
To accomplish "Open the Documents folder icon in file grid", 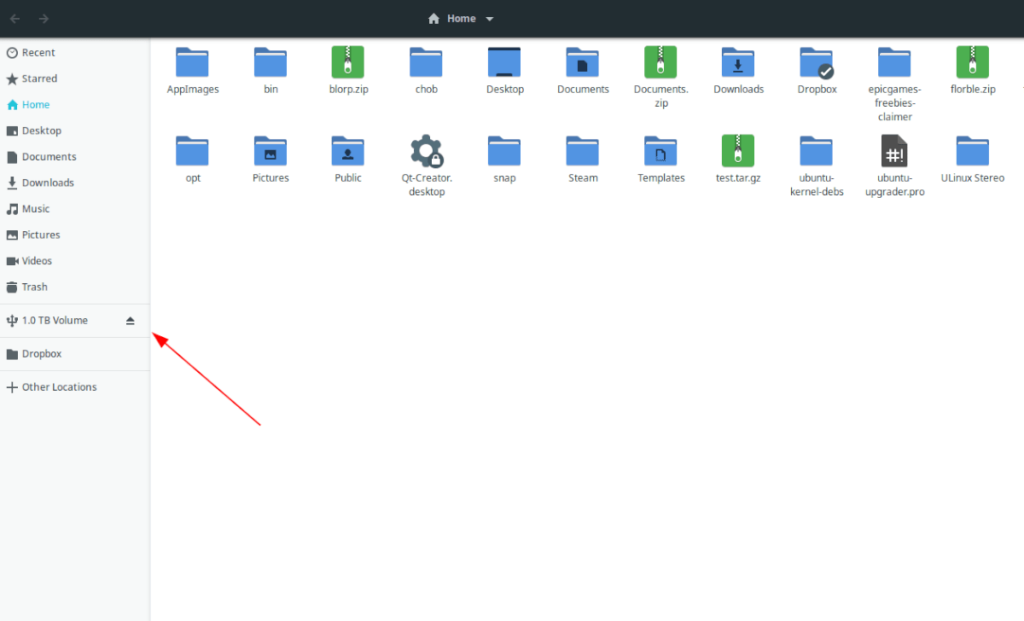I will (583, 63).
